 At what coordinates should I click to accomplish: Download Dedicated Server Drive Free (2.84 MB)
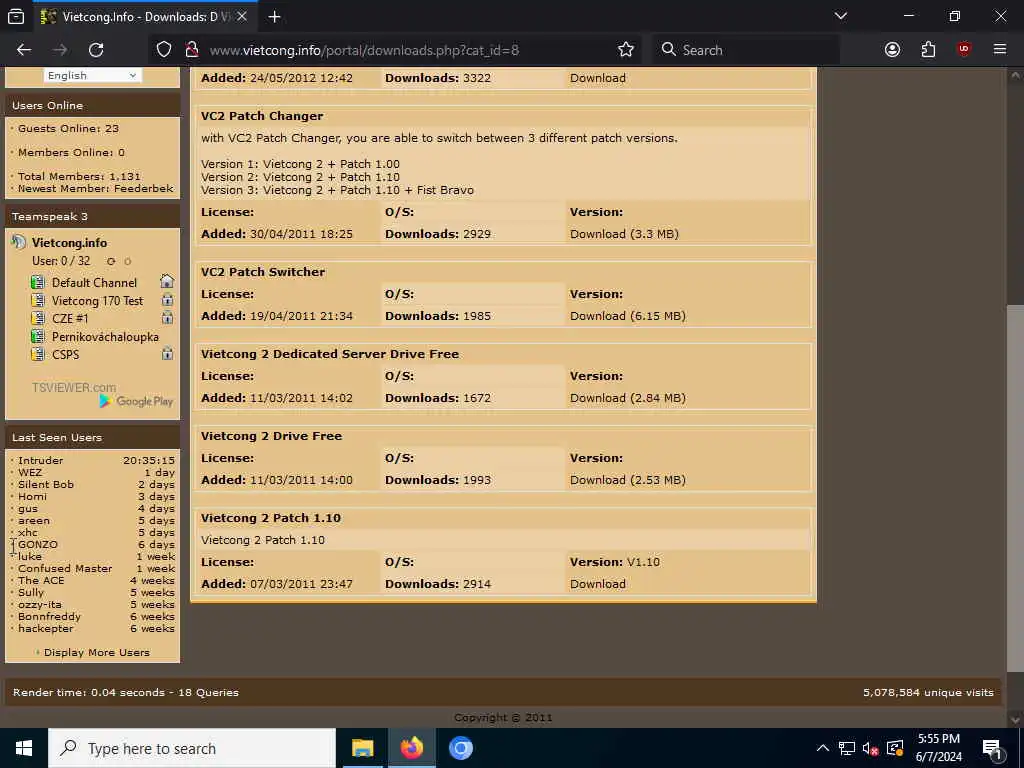tap(628, 398)
